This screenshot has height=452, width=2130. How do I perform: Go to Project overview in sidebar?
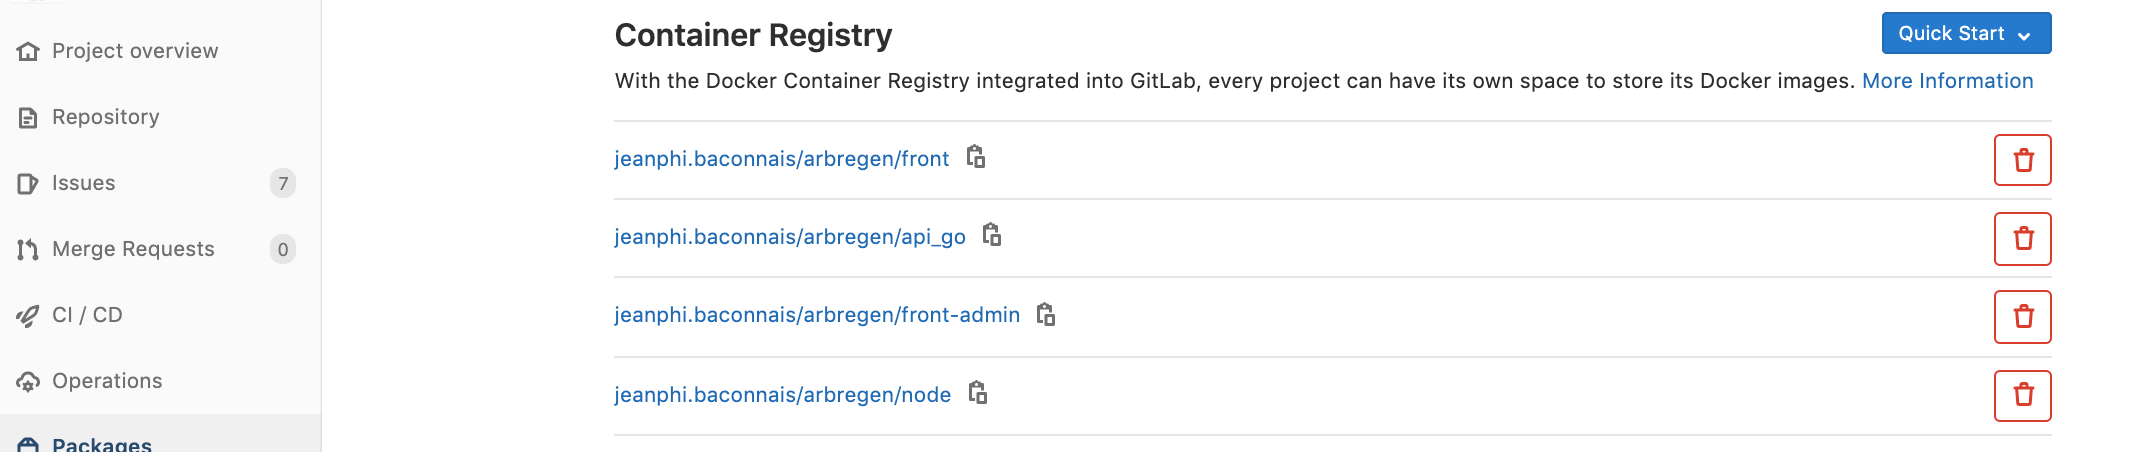(x=134, y=51)
